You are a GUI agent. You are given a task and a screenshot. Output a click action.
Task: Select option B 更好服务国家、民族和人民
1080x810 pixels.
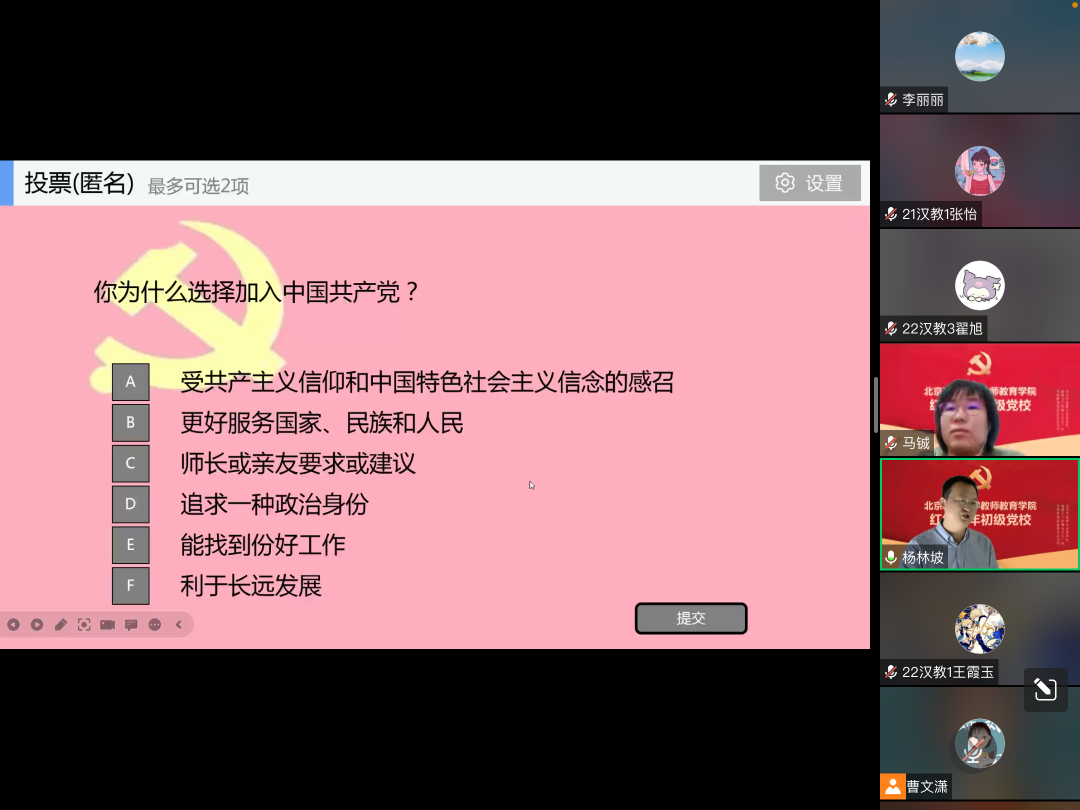coord(131,423)
